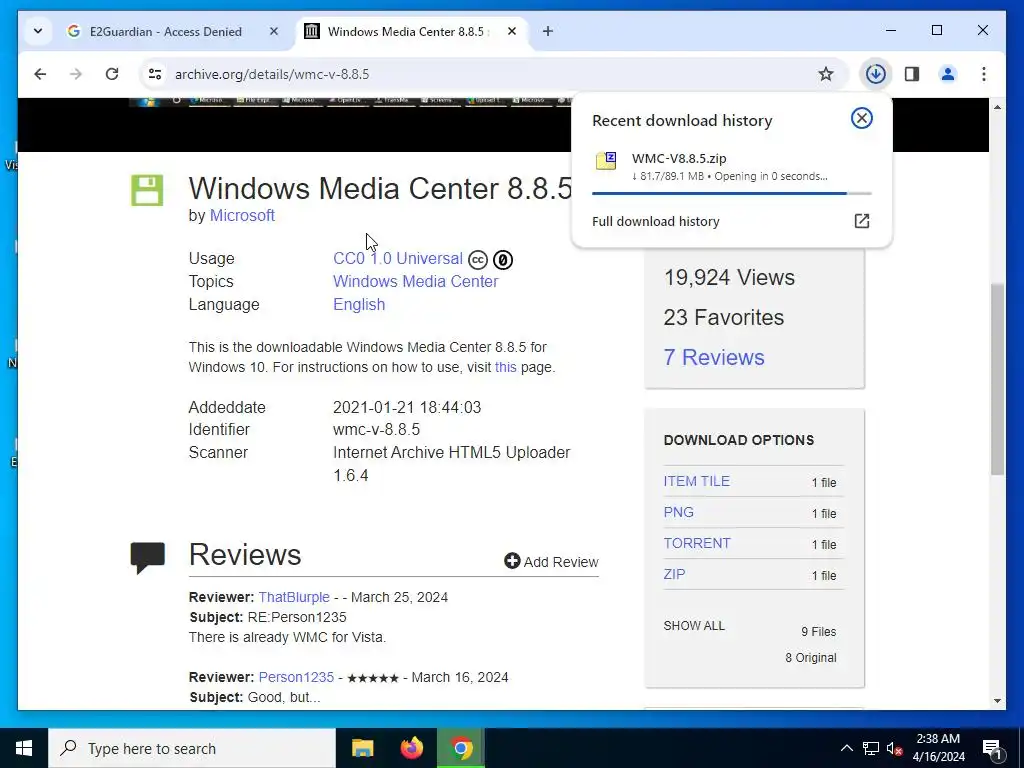This screenshot has width=1024, height=768.
Task: Click the WMC-V8.8.5.zip download name
Action: point(679,158)
